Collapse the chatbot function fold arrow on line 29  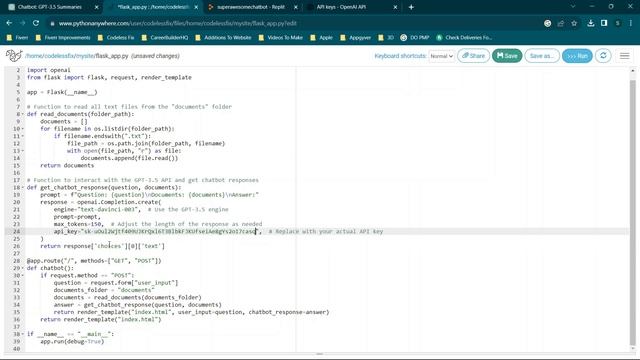tap(23, 268)
